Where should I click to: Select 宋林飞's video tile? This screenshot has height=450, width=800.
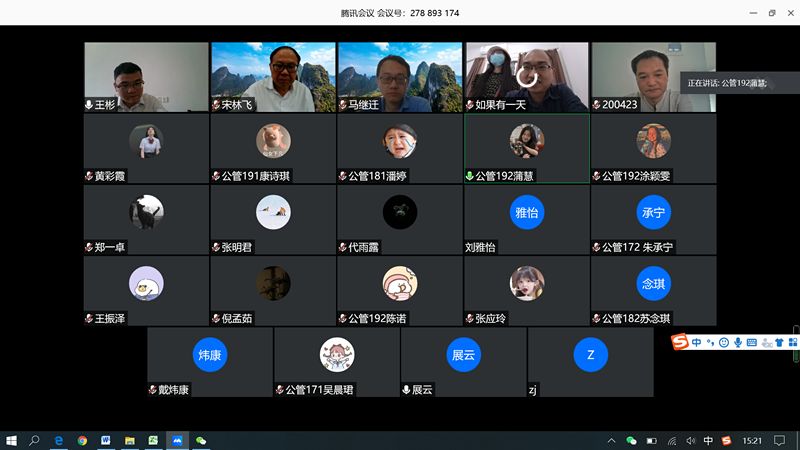point(272,76)
